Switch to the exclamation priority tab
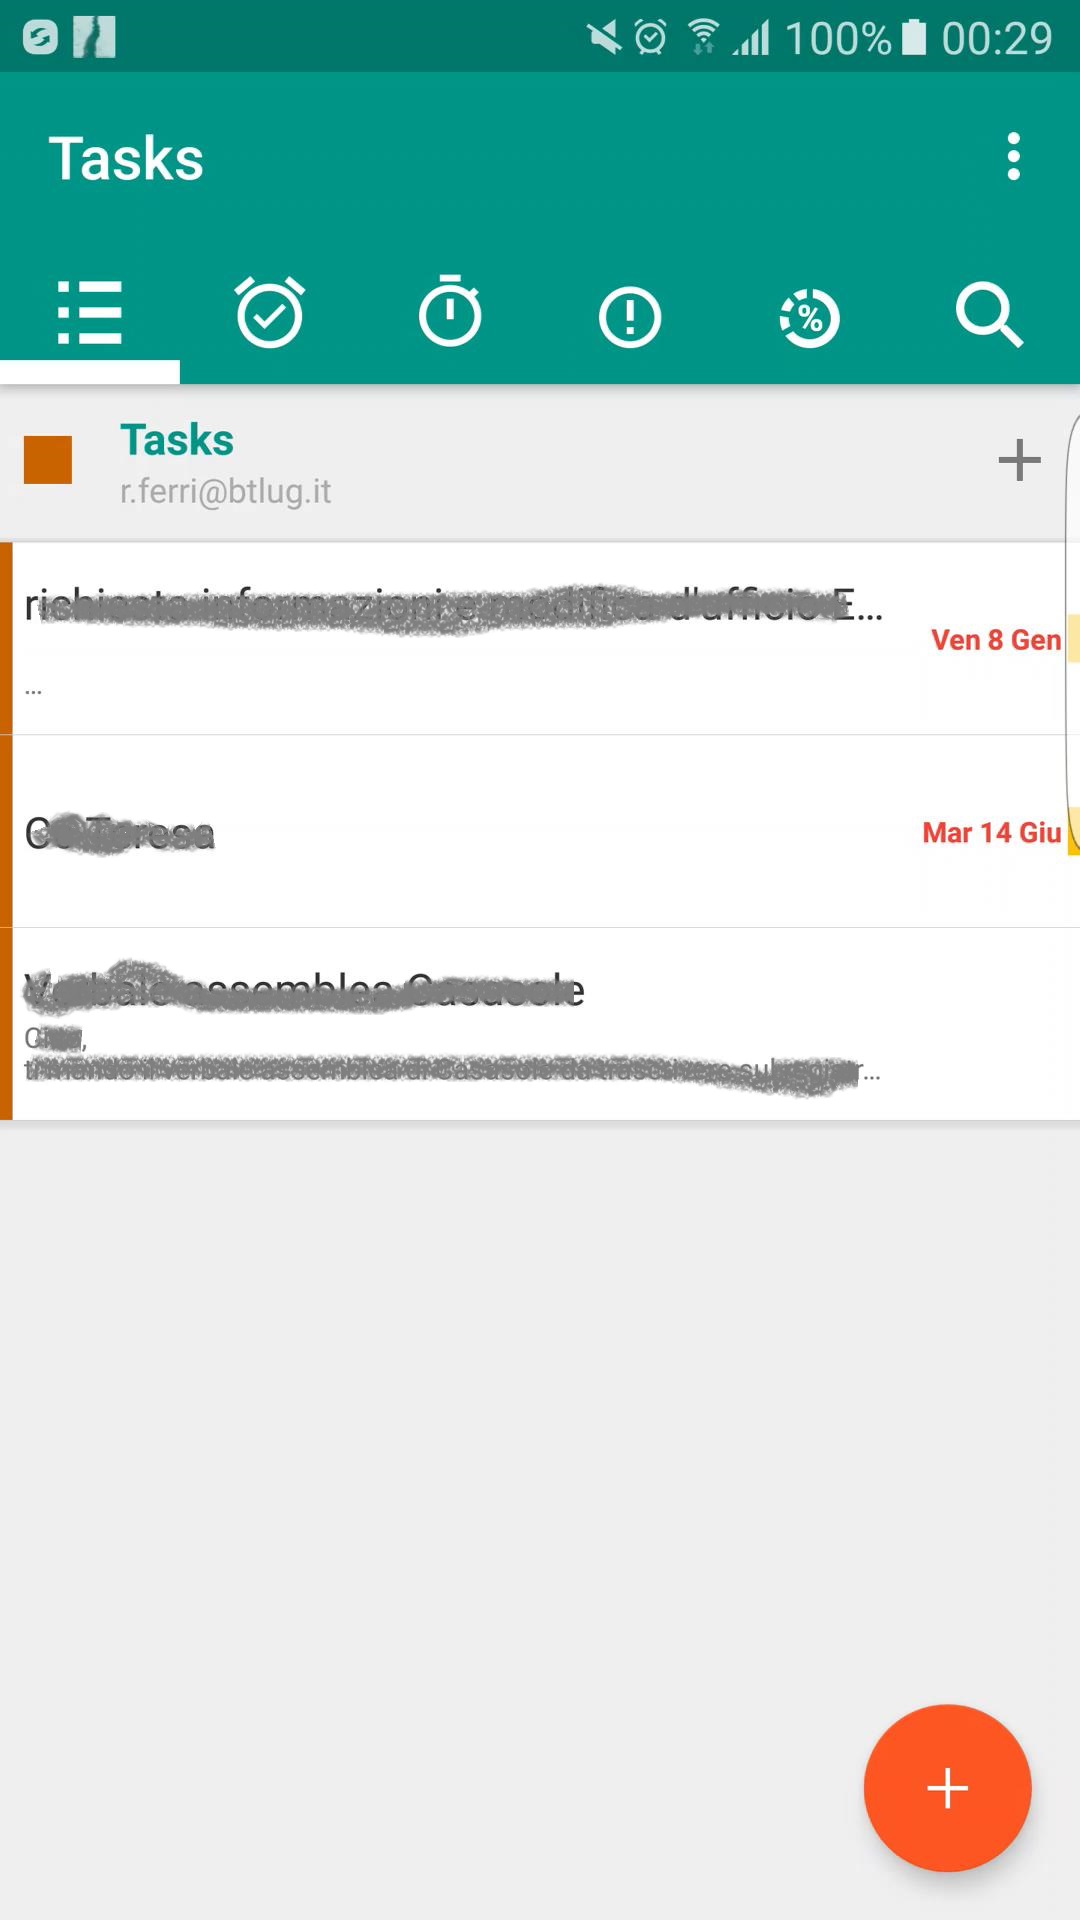The height and width of the screenshot is (1920, 1080). pos(630,313)
